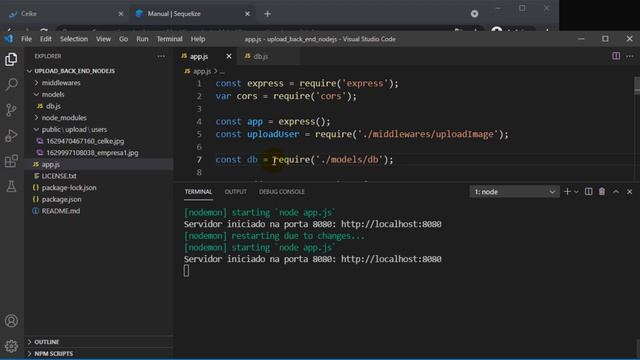
Task: Switch to the db.js editor tab
Action: (260, 56)
